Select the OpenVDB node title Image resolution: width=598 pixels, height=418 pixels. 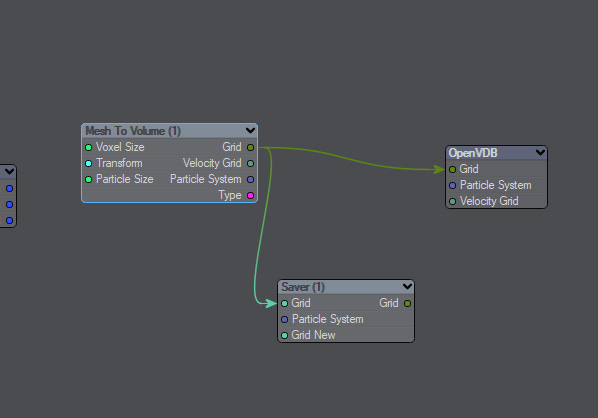(473, 153)
